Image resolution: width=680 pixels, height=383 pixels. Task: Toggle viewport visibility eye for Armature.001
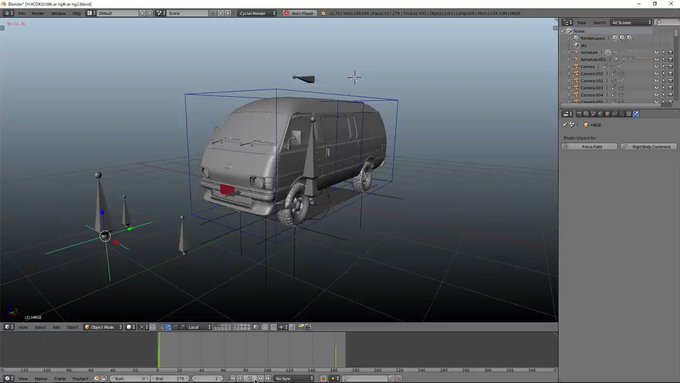coord(657,59)
